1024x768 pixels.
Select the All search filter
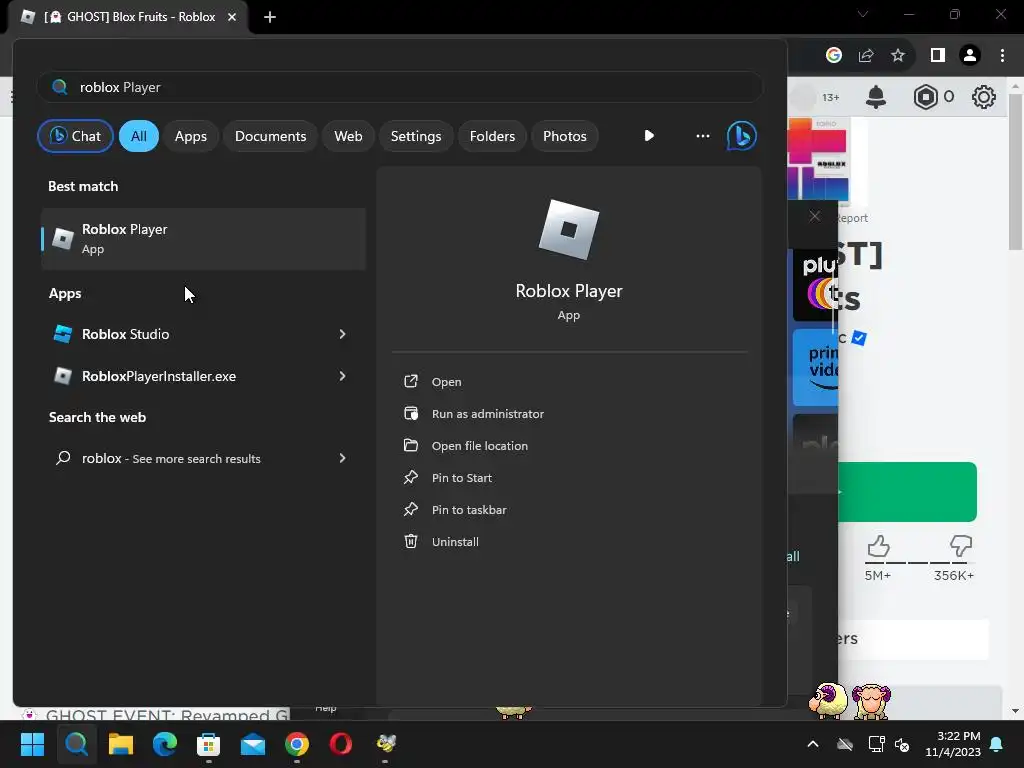coord(138,136)
